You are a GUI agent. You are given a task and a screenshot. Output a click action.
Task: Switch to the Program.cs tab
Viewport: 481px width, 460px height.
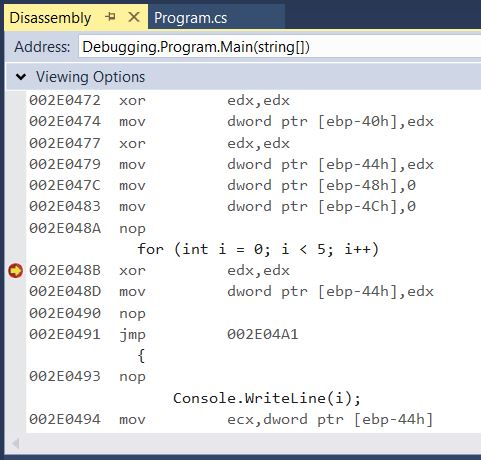coord(190,18)
